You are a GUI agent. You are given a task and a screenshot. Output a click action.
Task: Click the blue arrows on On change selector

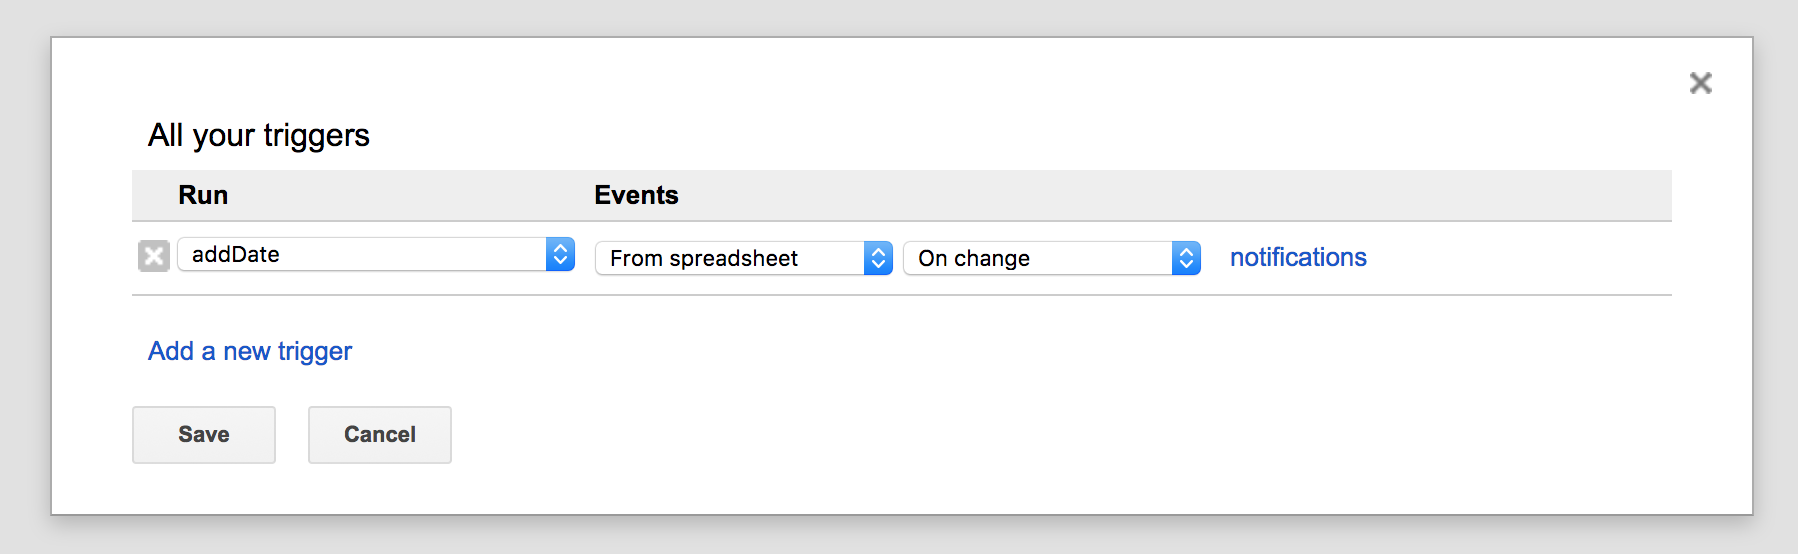(x=1186, y=259)
